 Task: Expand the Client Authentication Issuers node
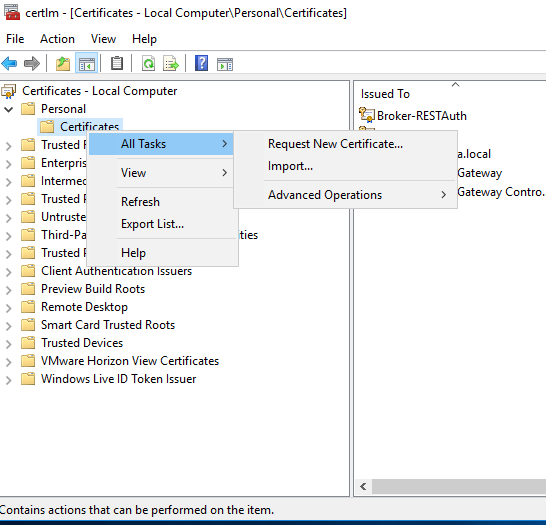pyautogui.click(x=9, y=272)
